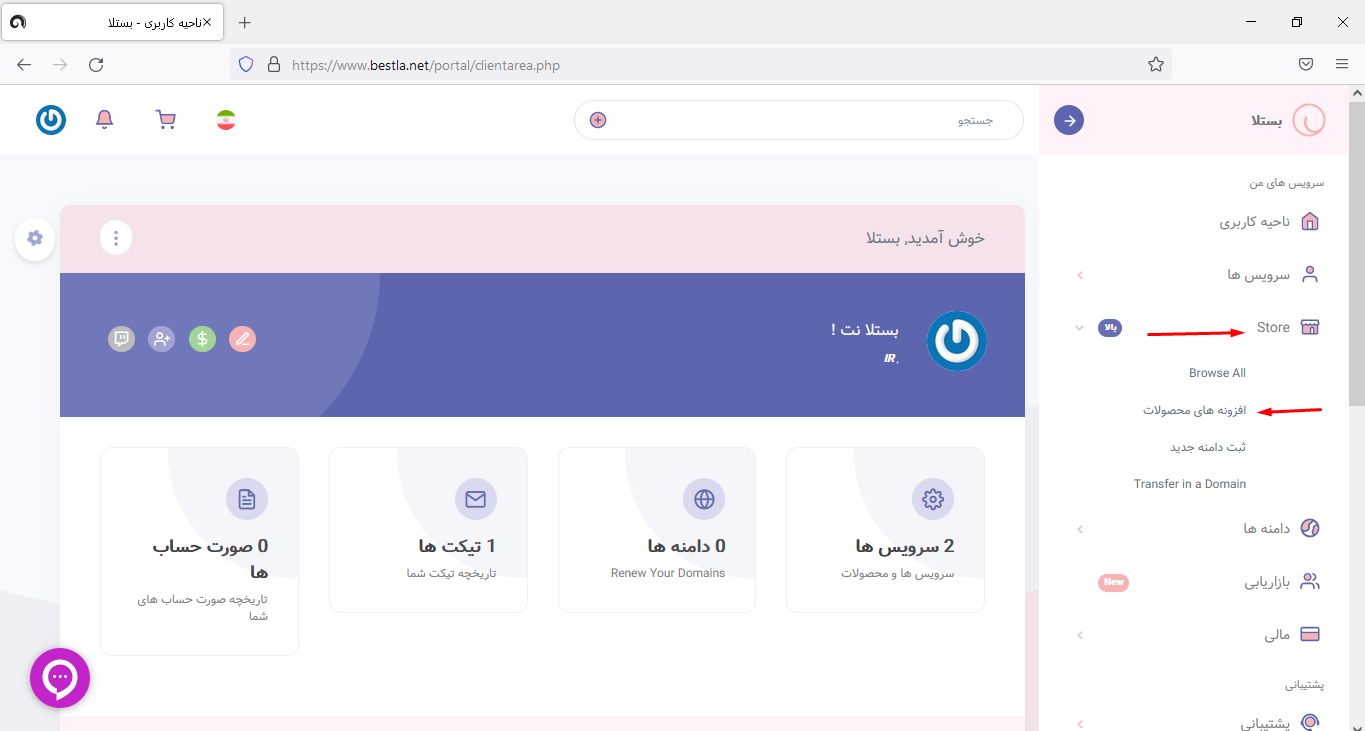1365x731 pixels.
Task: Open Transfer in a Domain item
Action: [1190, 484]
